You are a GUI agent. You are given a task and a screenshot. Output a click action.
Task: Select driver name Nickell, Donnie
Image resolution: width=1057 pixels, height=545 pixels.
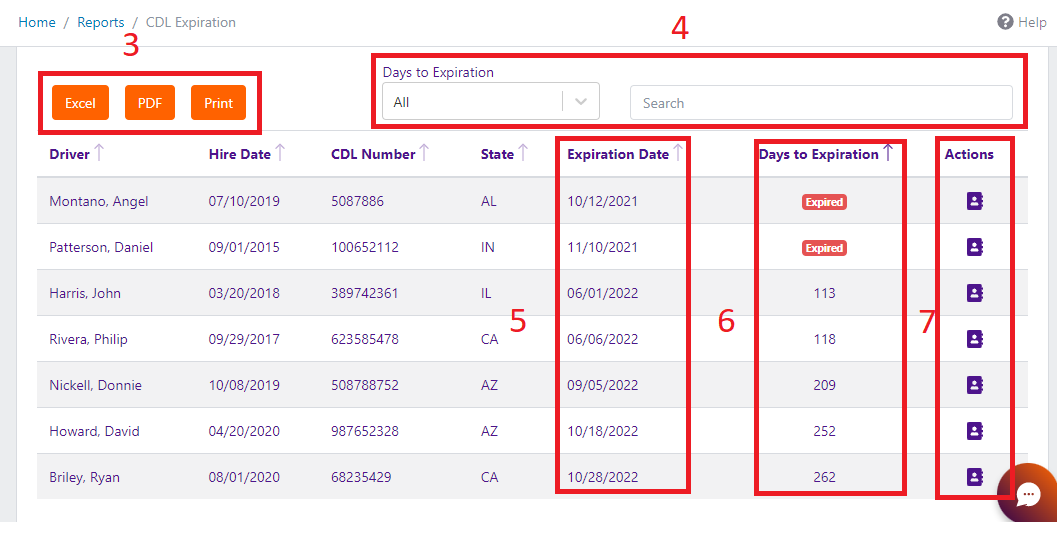point(96,385)
